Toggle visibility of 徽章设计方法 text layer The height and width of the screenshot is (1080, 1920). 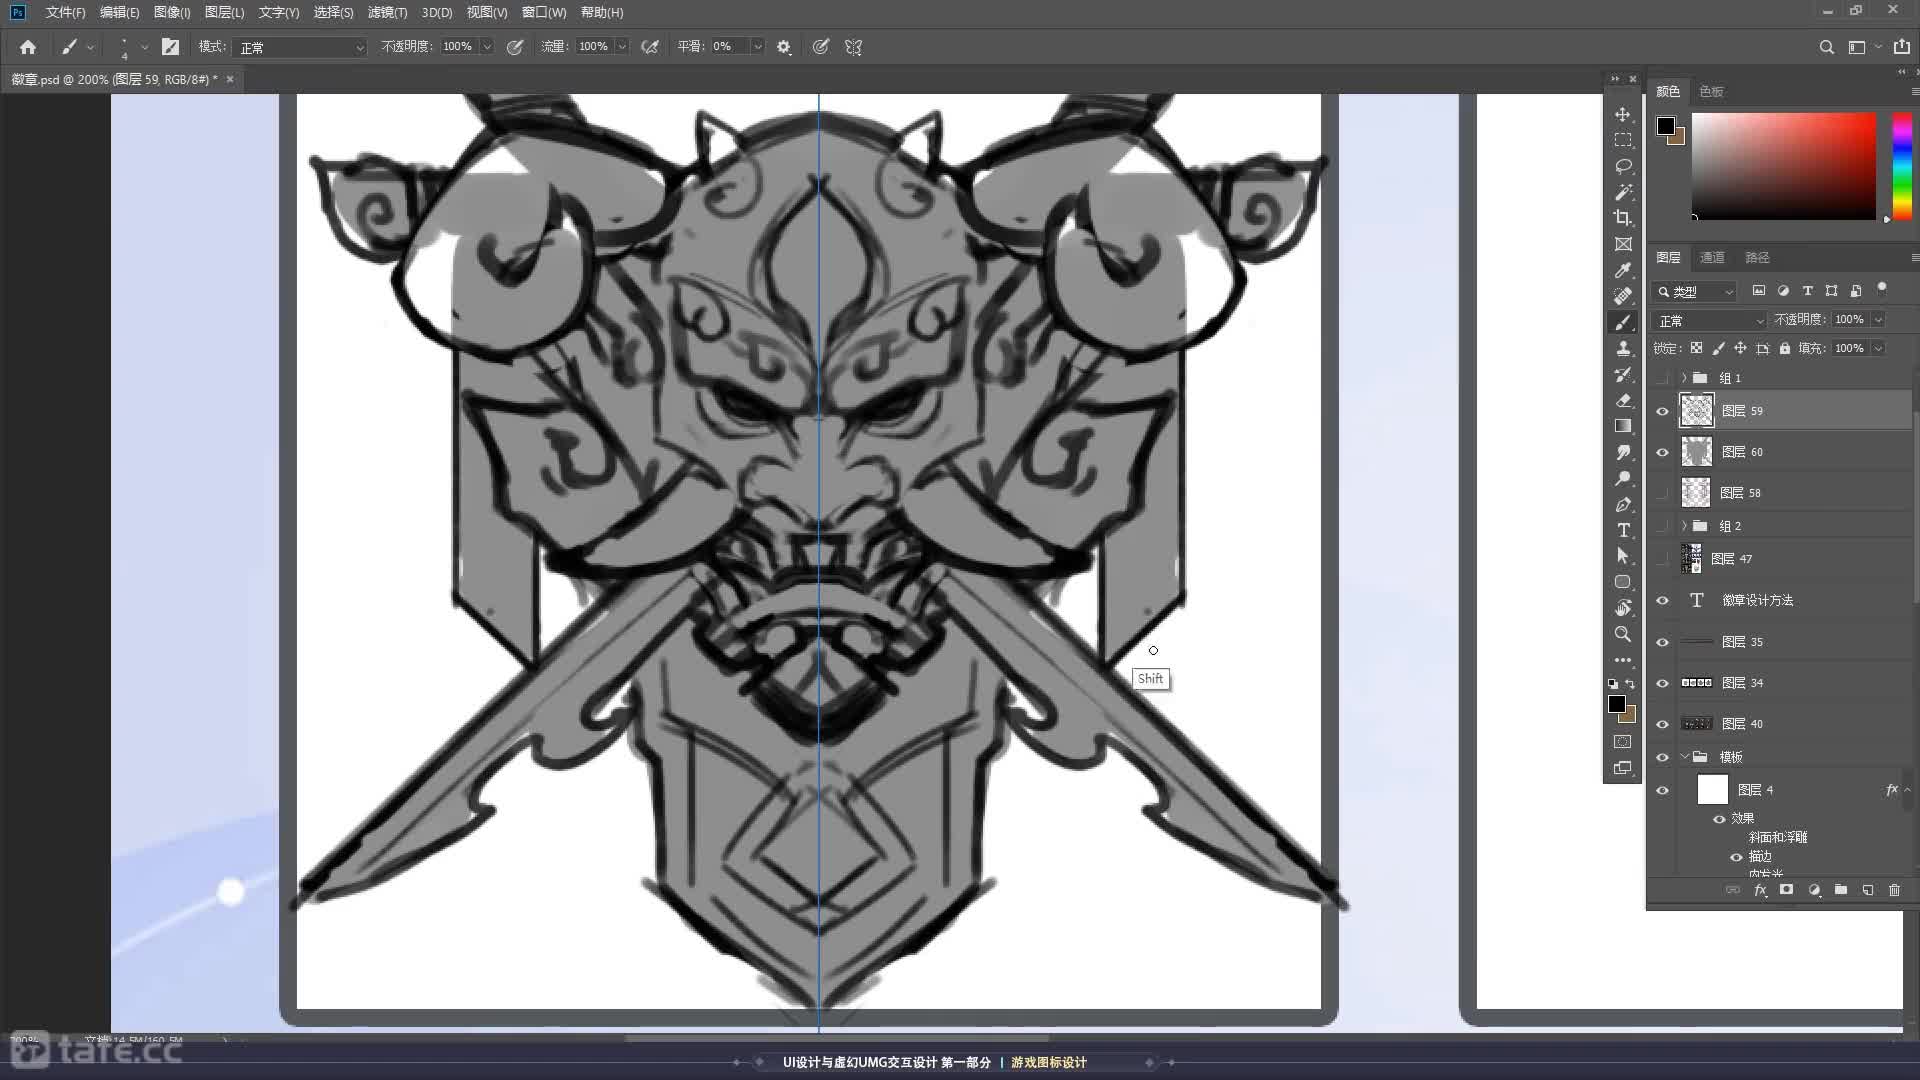[x=1662, y=600]
